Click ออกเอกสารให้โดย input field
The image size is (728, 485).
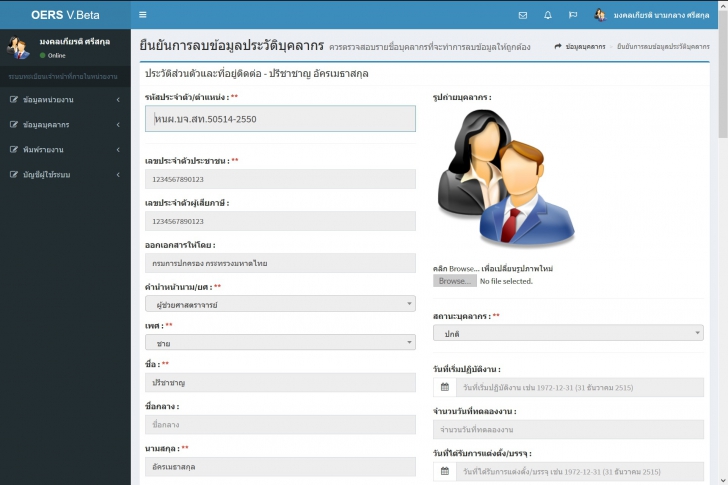tap(280, 263)
